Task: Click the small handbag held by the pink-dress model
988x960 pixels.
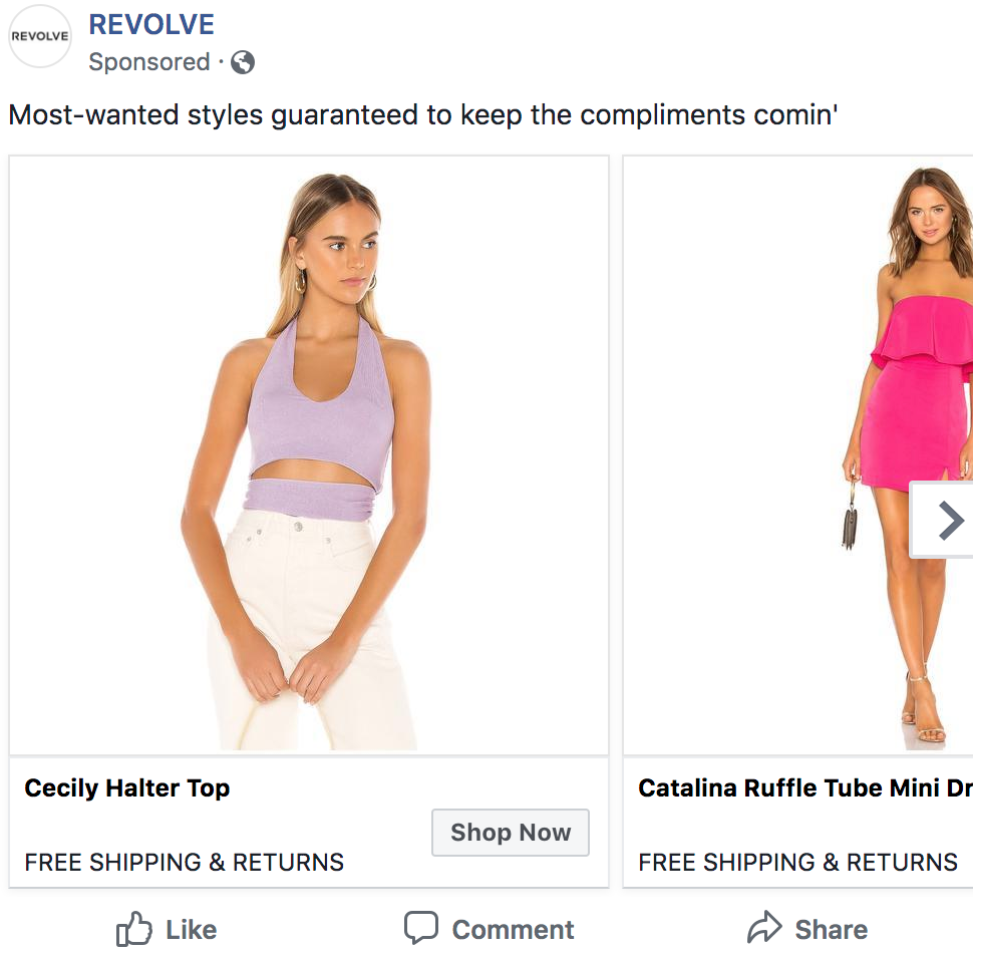Action: (850, 523)
